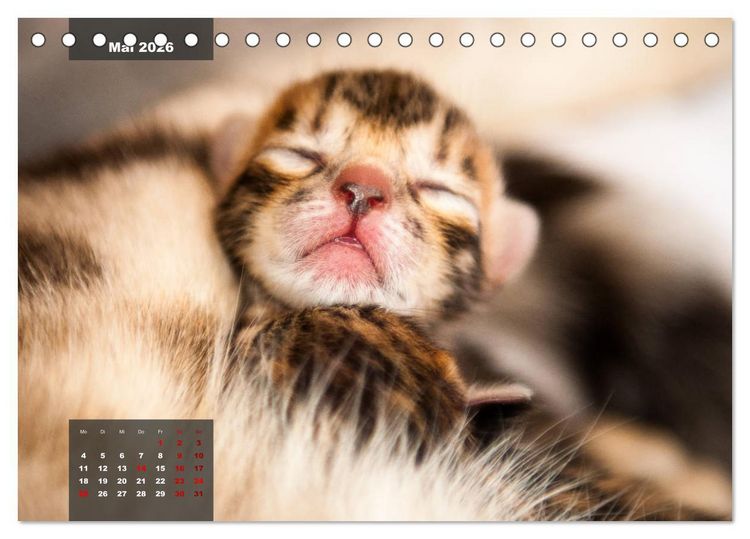Viewport: 750px width, 539px height.
Task: Click date 13 in the grid
Action: point(122,469)
